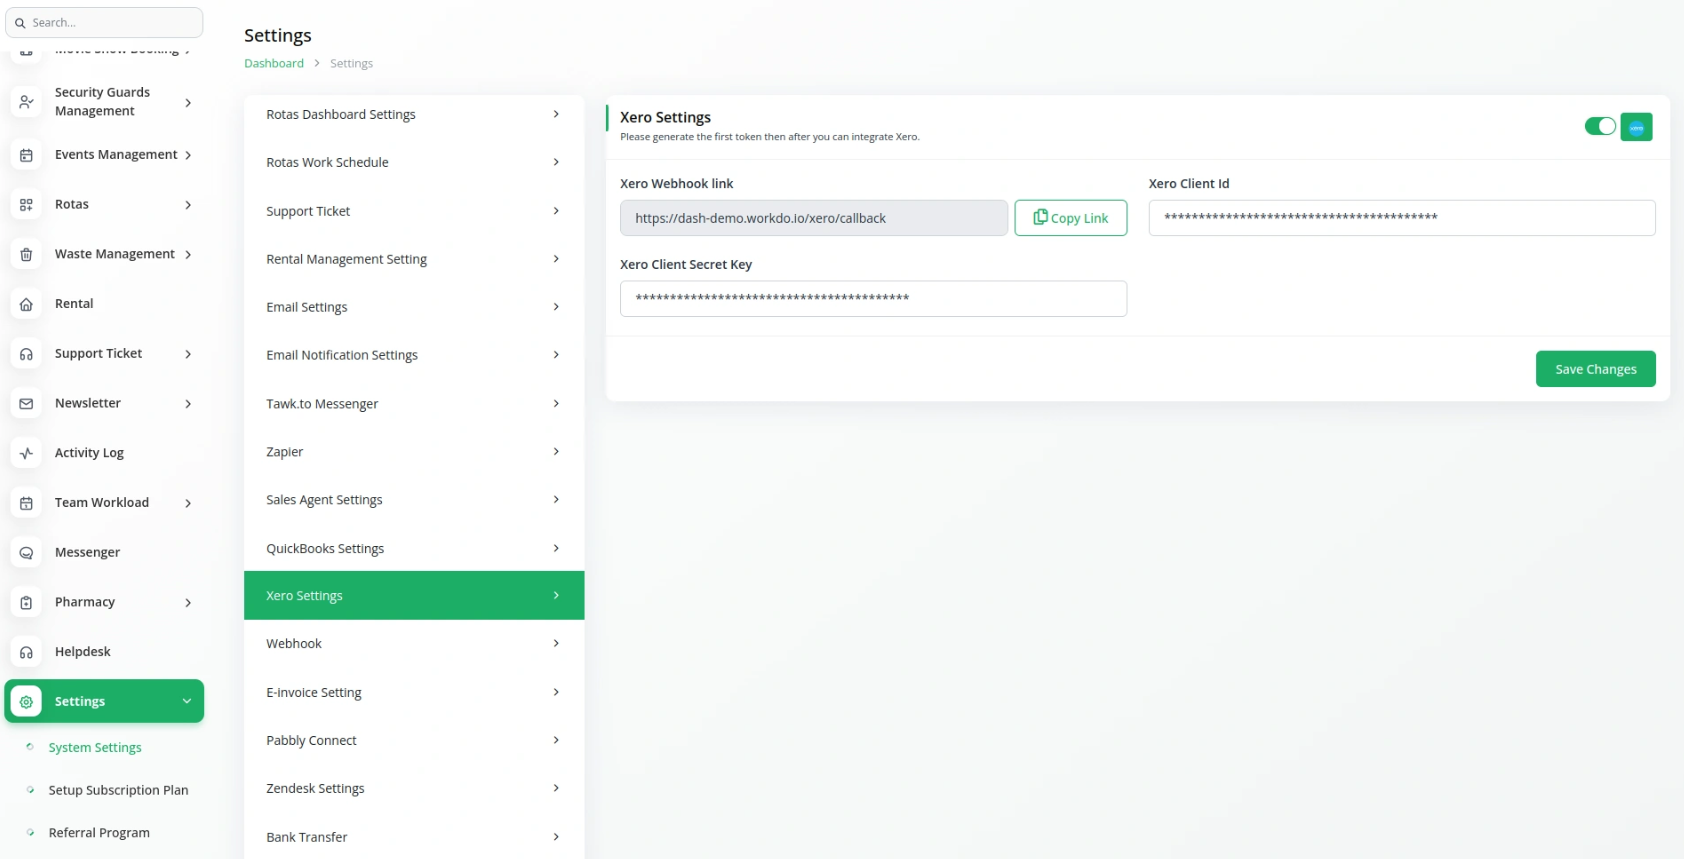Click the Xero Client Secret Key field
This screenshot has height=859, width=1684.
pyautogui.click(x=873, y=299)
